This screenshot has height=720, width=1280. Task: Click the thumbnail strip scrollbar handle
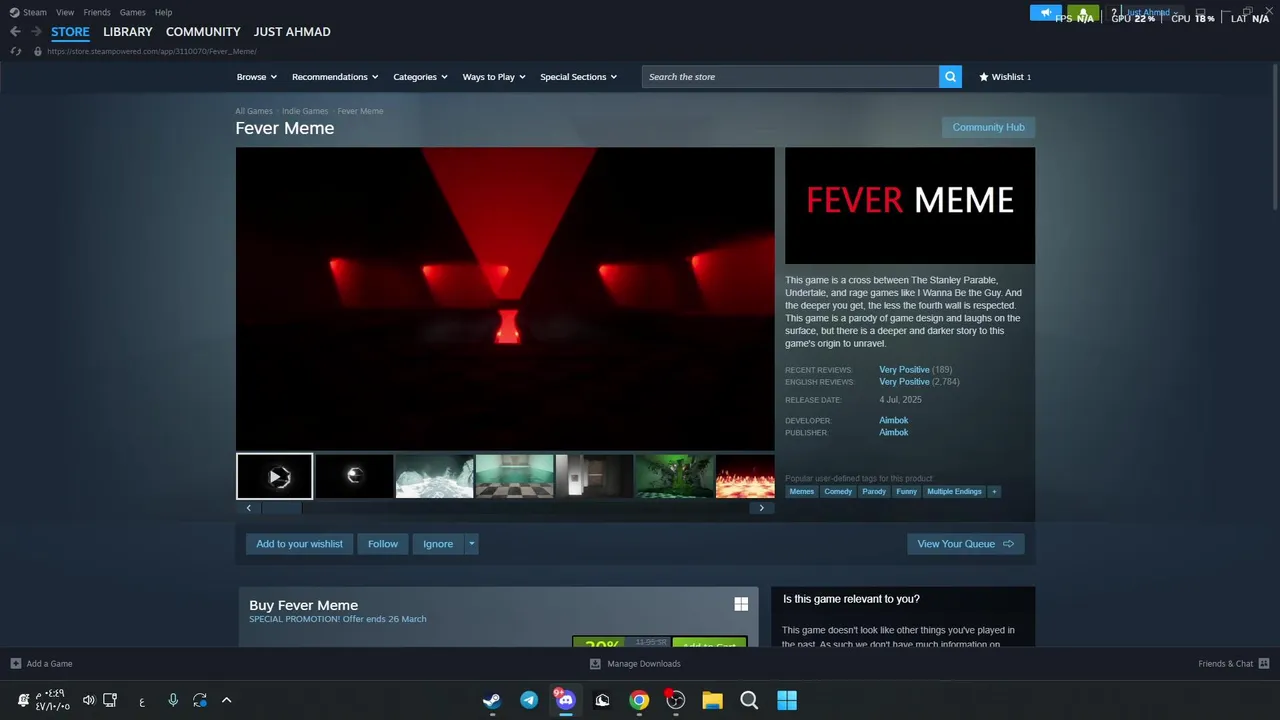[x=281, y=508]
